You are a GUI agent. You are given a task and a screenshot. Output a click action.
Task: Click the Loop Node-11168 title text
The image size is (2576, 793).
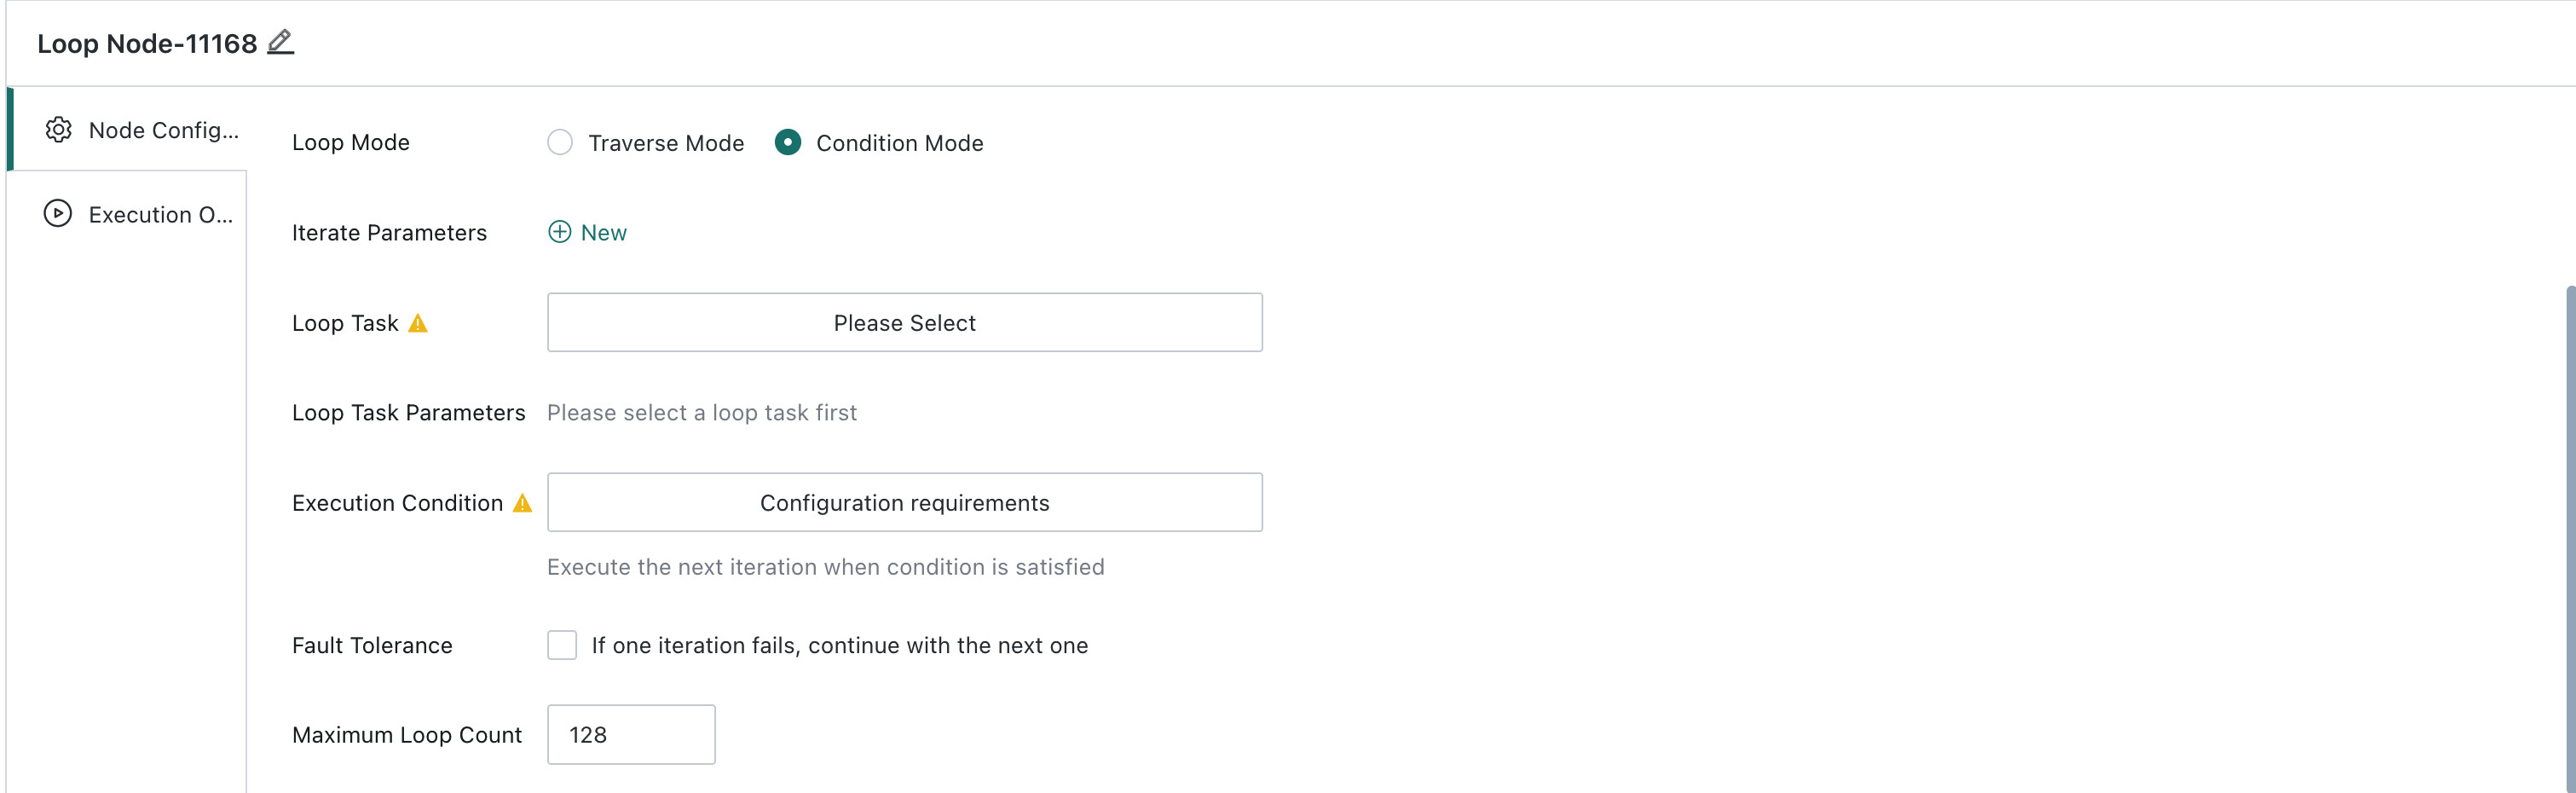(147, 43)
